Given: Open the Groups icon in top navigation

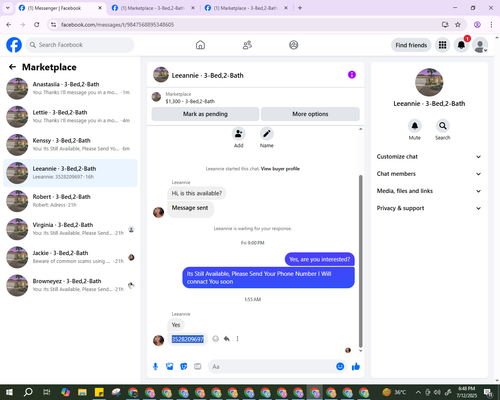Looking at the screenshot, I should 294,45.
